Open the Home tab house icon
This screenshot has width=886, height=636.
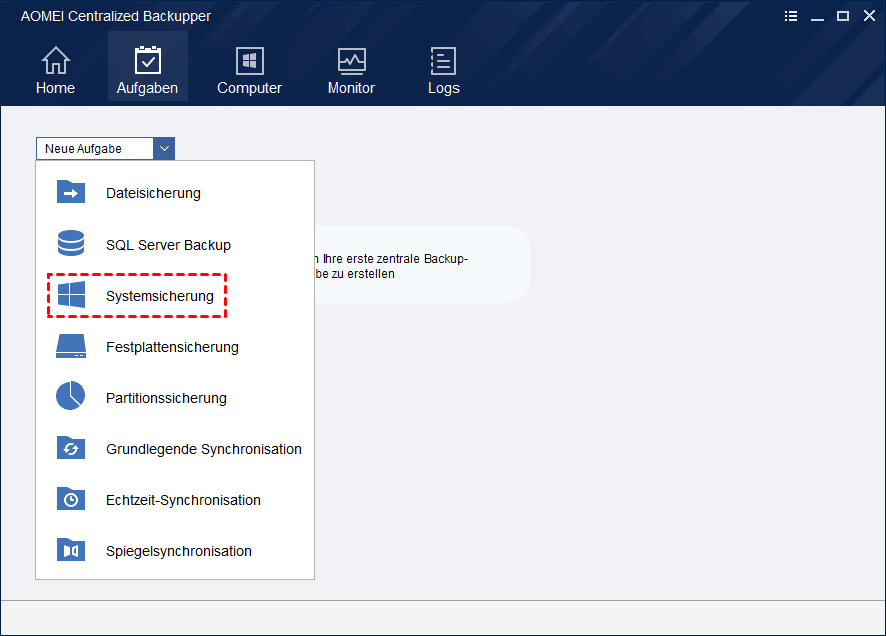pyautogui.click(x=55, y=60)
